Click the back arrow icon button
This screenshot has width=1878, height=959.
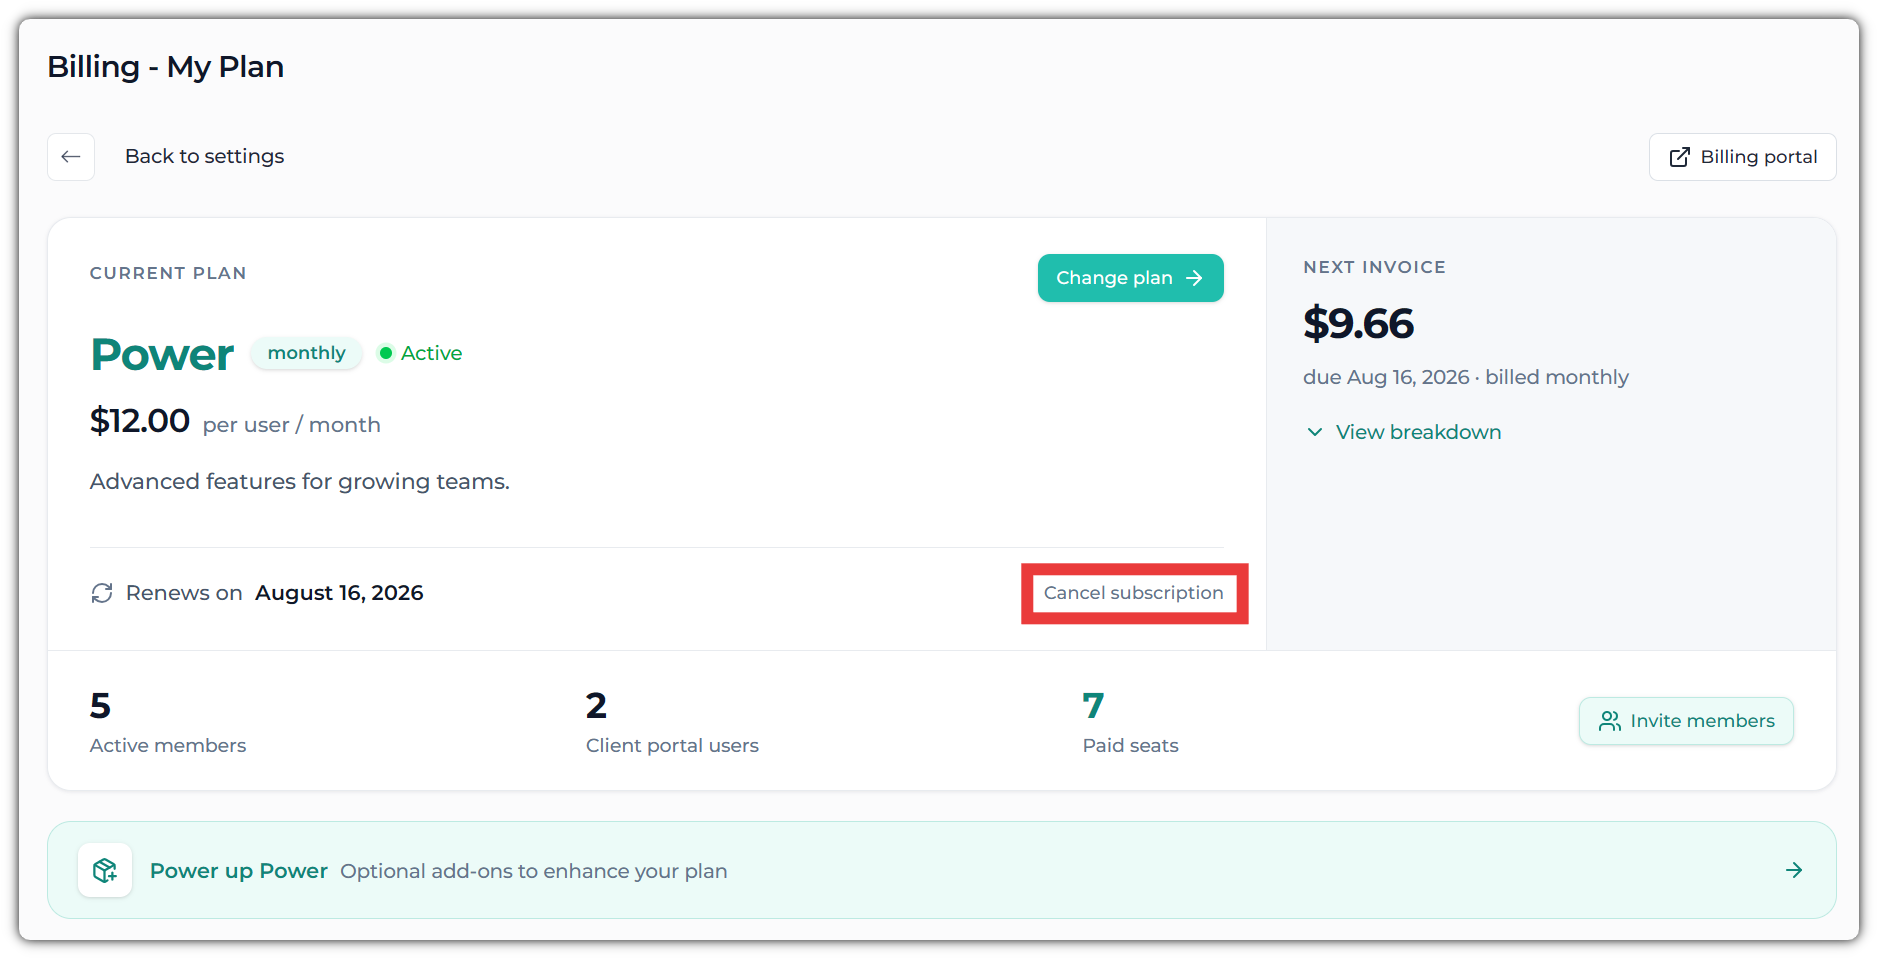click(x=71, y=157)
